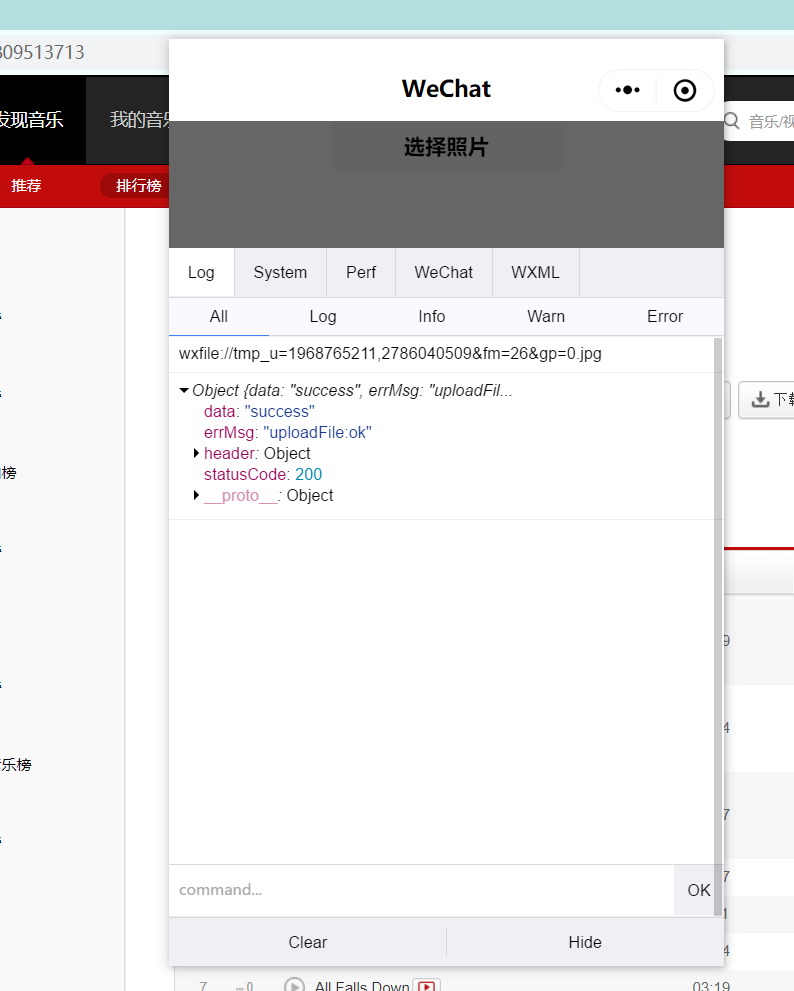
Task: Click the download icon button in the music page
Action: 766,399
